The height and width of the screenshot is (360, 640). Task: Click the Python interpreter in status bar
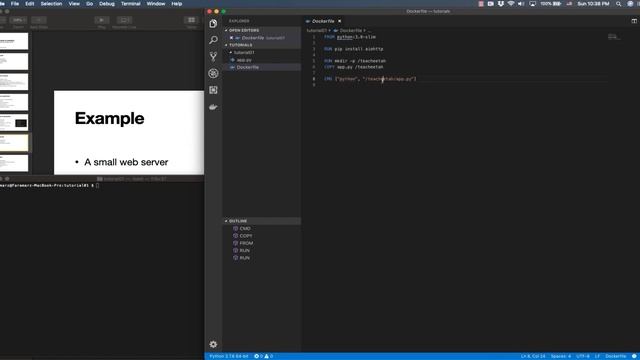229,356
